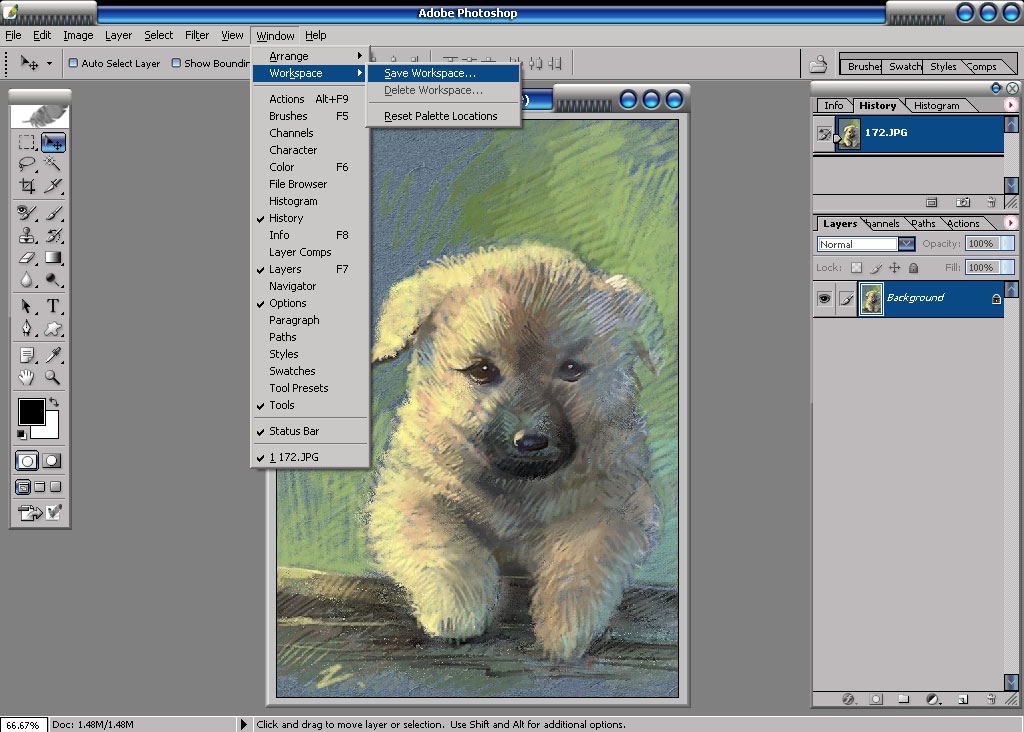This screenshot has width=1024, height=732.
Task: Open File Browser icon in options bar
Action: coord(818,64)
